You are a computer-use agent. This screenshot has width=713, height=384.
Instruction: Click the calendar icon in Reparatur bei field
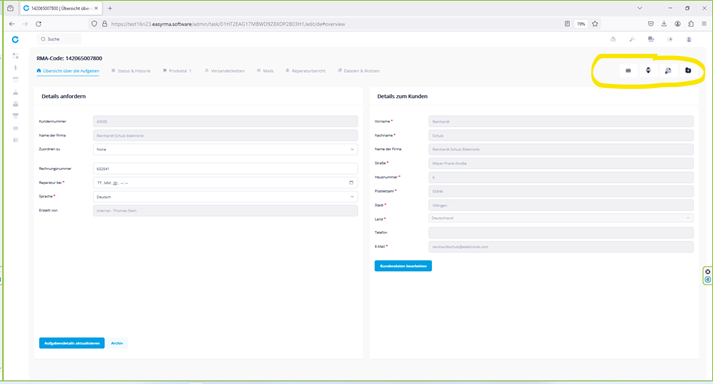click(351, 182)
